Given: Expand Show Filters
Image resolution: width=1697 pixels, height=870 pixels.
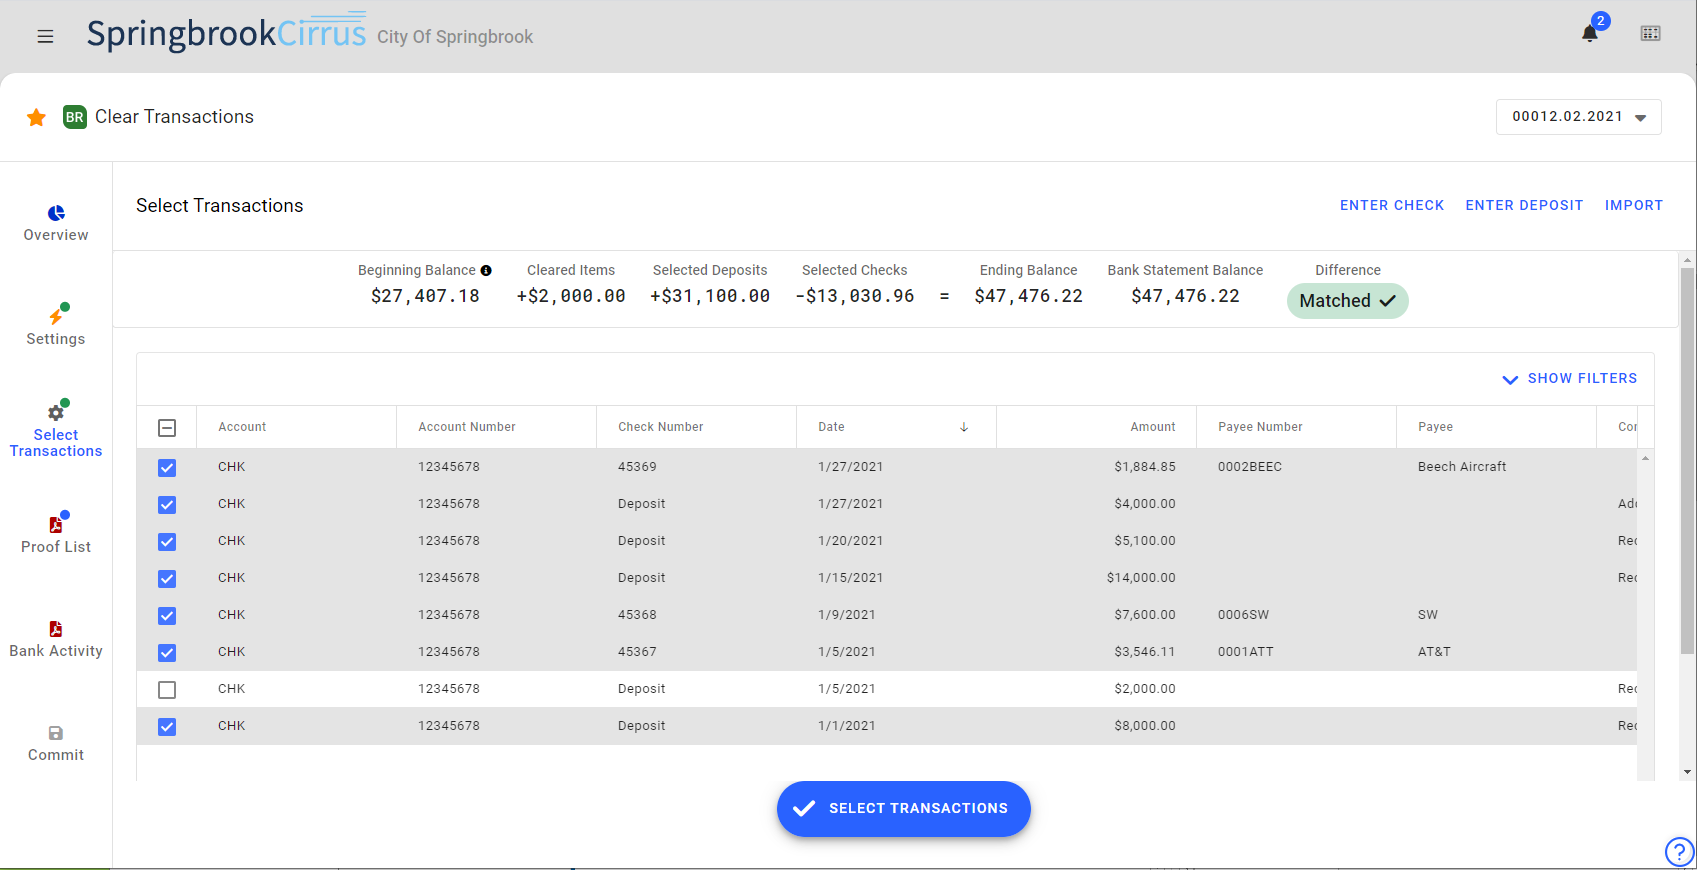Looking at the screenshot, I should click(x=1569, y=379).
